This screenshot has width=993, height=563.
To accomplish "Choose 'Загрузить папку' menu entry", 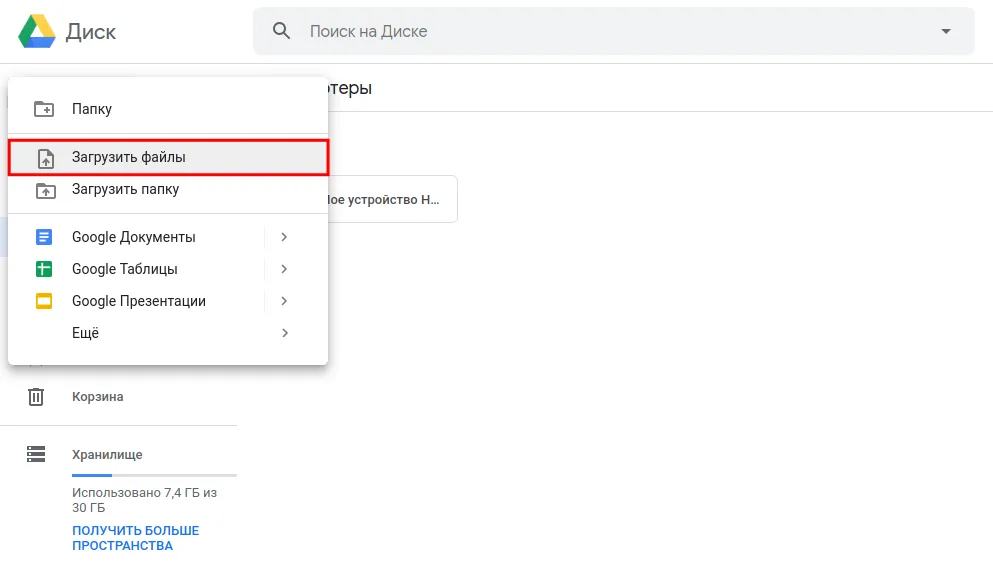I will (x=168, y=189).
